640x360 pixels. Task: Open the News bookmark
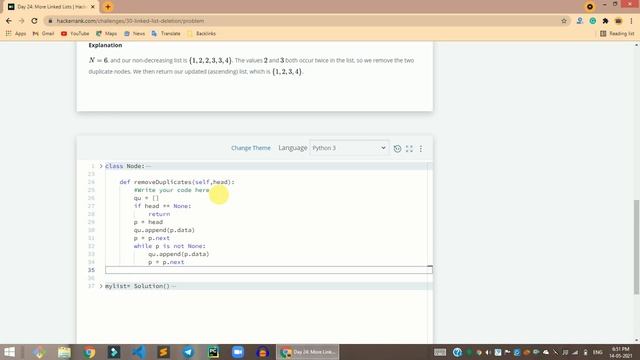135,33
